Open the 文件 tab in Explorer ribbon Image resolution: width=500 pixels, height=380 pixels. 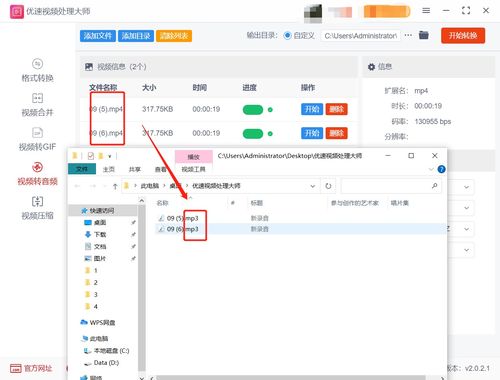pyautogui.click(x=82, y=169)
